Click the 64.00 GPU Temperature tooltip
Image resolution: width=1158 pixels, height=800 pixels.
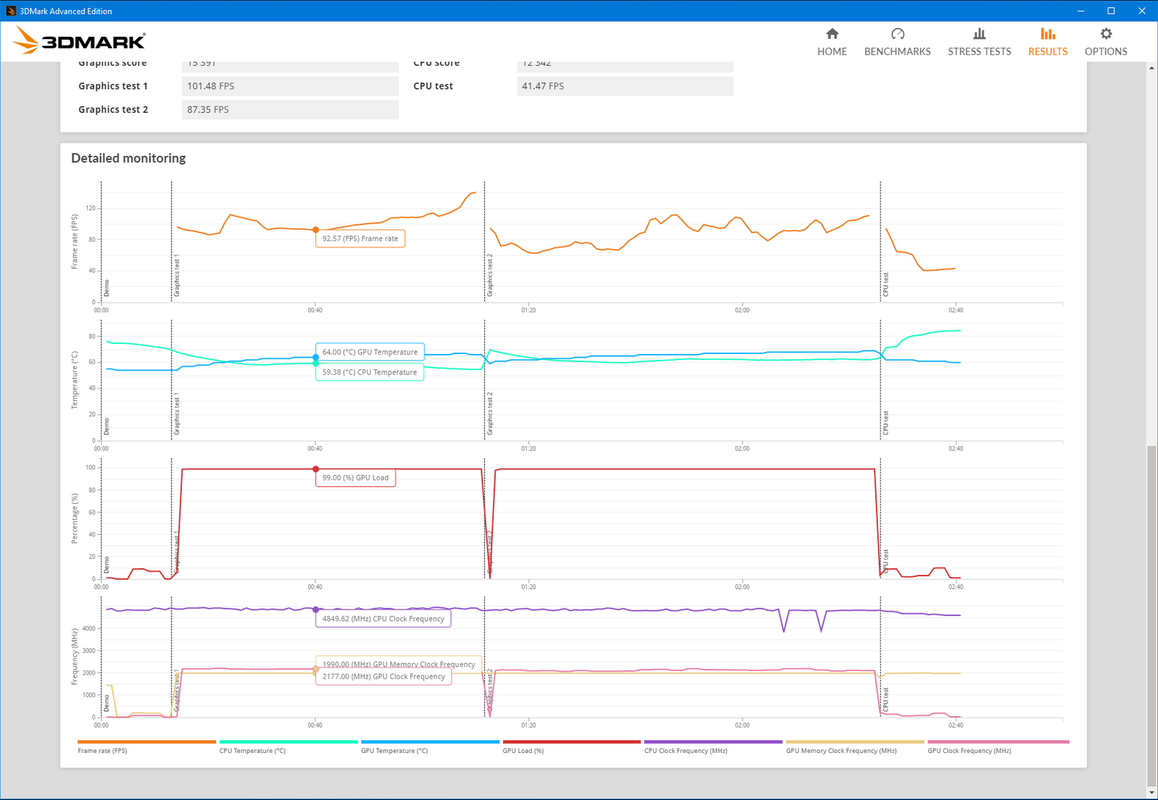[370, 352]
